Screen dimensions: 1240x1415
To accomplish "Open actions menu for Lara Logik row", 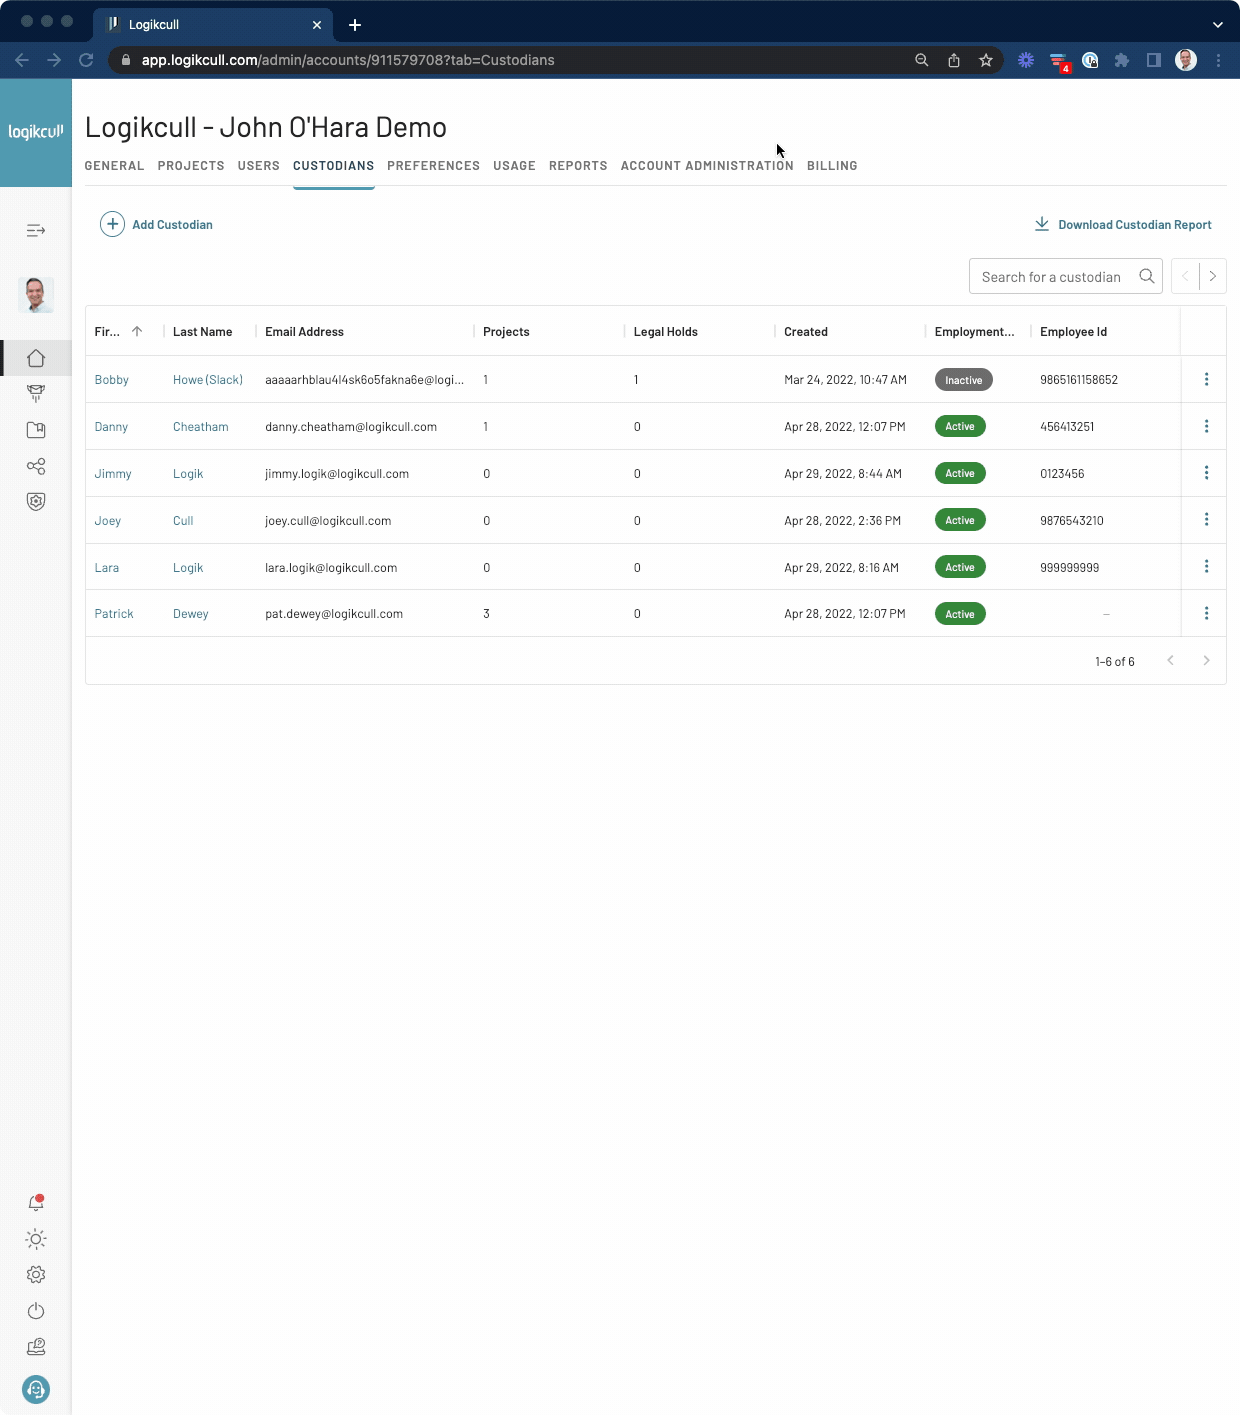I will click(x=1207, y=567).
